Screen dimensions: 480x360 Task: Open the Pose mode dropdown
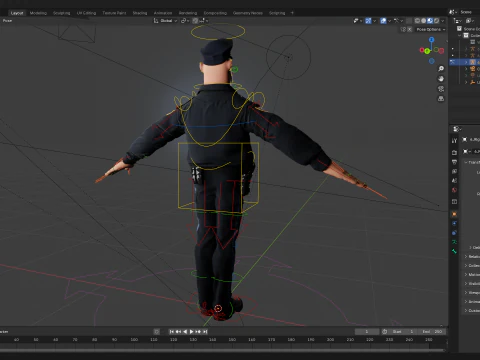[7, 21]
